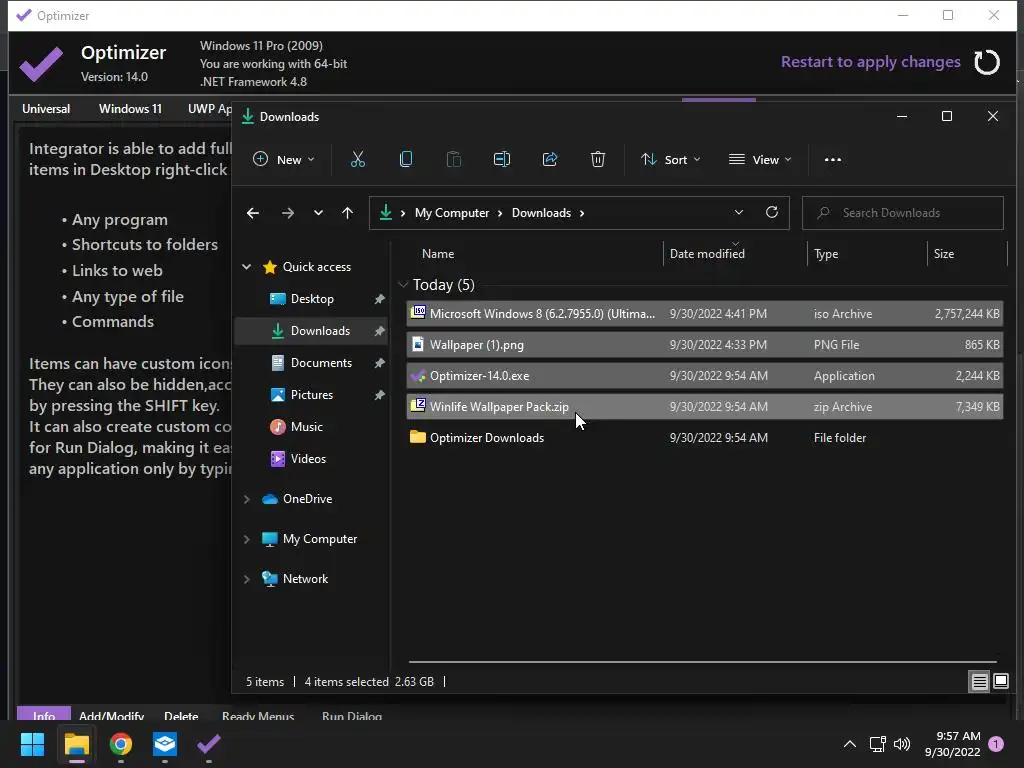Expand the OneDrive tree node
This screenshot has height=768, width=1024.
[x=246, y=499]
